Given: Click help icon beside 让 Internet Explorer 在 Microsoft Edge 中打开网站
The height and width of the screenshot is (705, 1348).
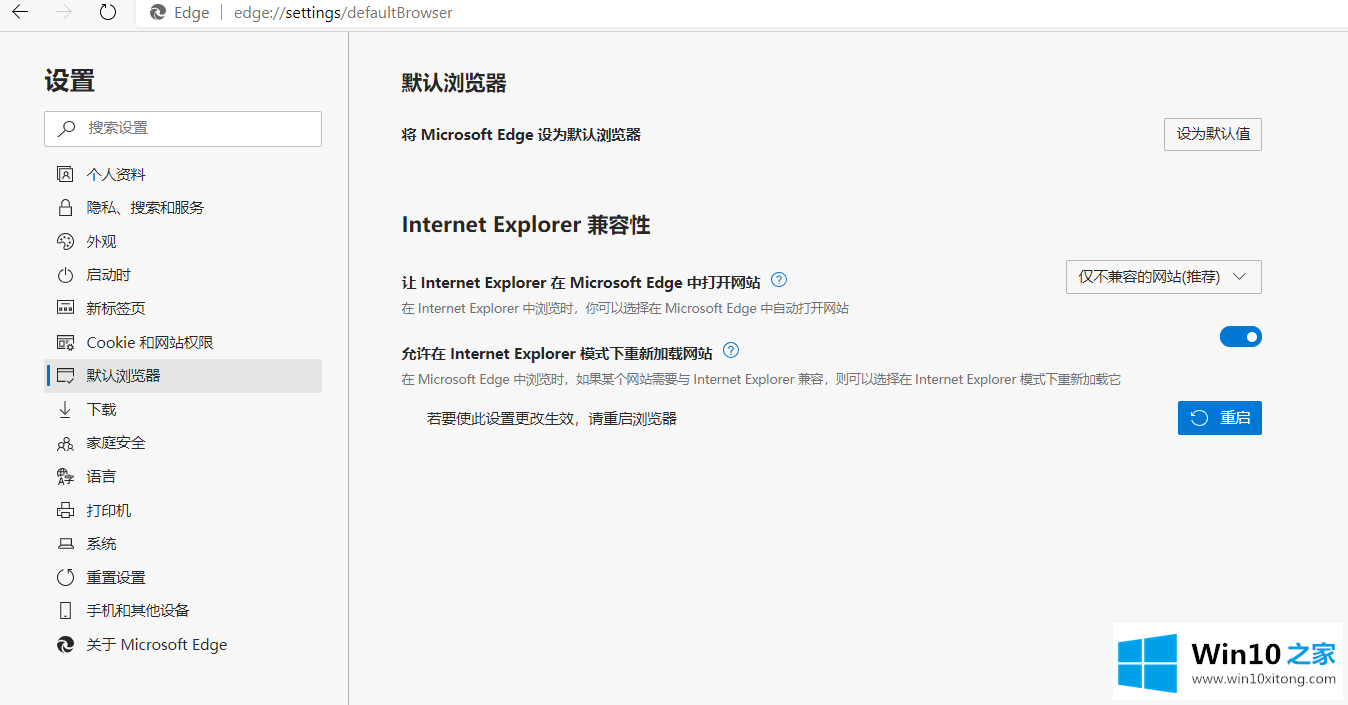Looking at the screenshot, I should (780, 281).
